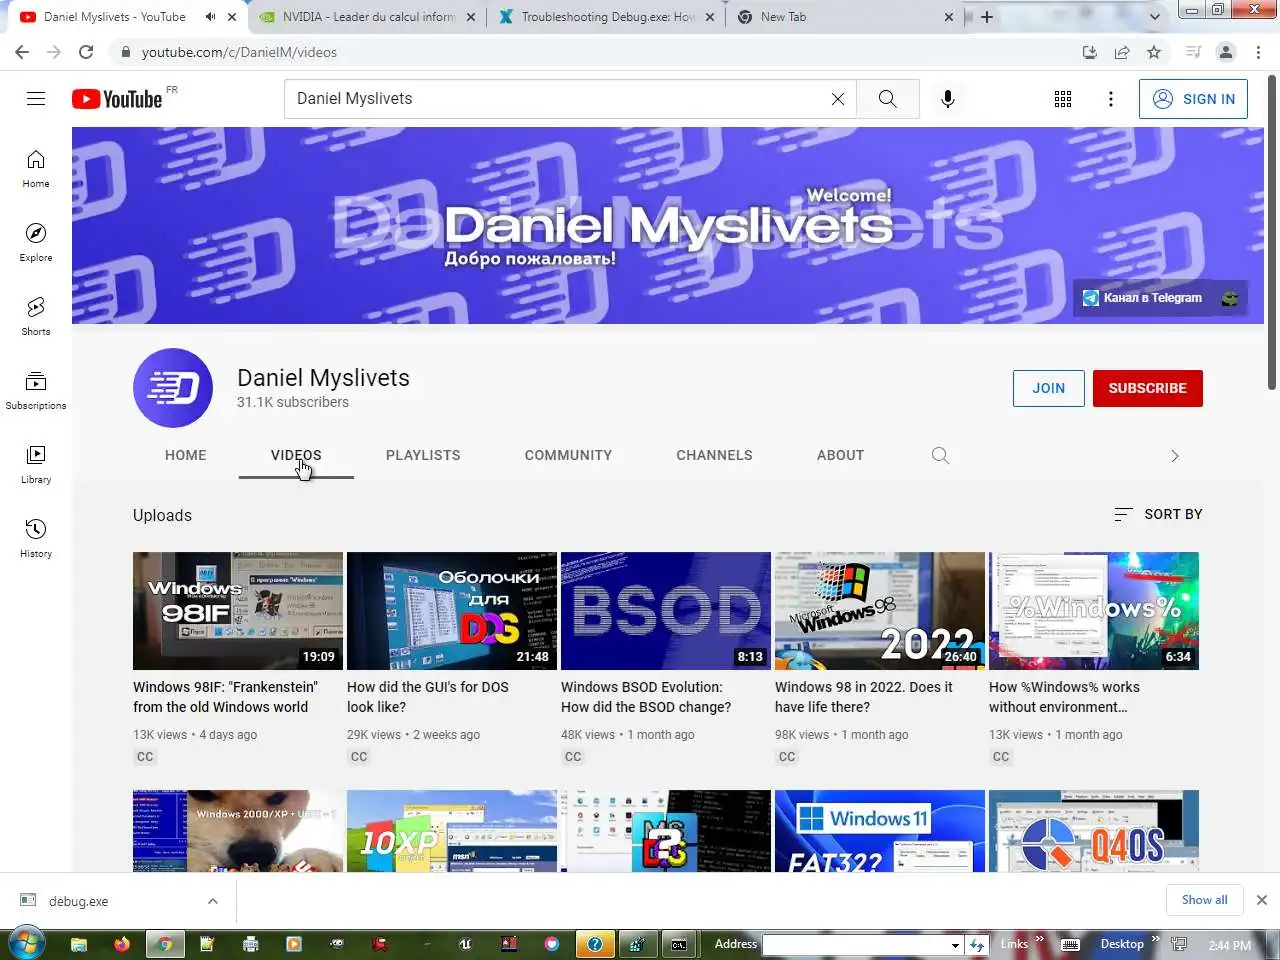Expand the taskbar Desktop toolbar chevron
The width and height of the screenshot is (1280, 960).
pyautogui.click(x=1155, y=939)
